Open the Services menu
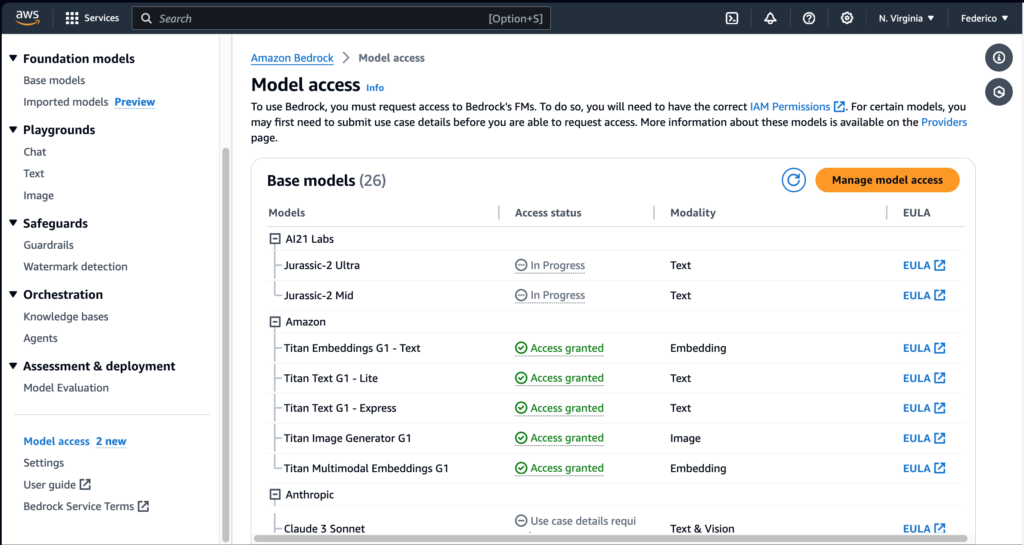The image size is (1024, 545). pyautogui.click(x=92, y=18)
